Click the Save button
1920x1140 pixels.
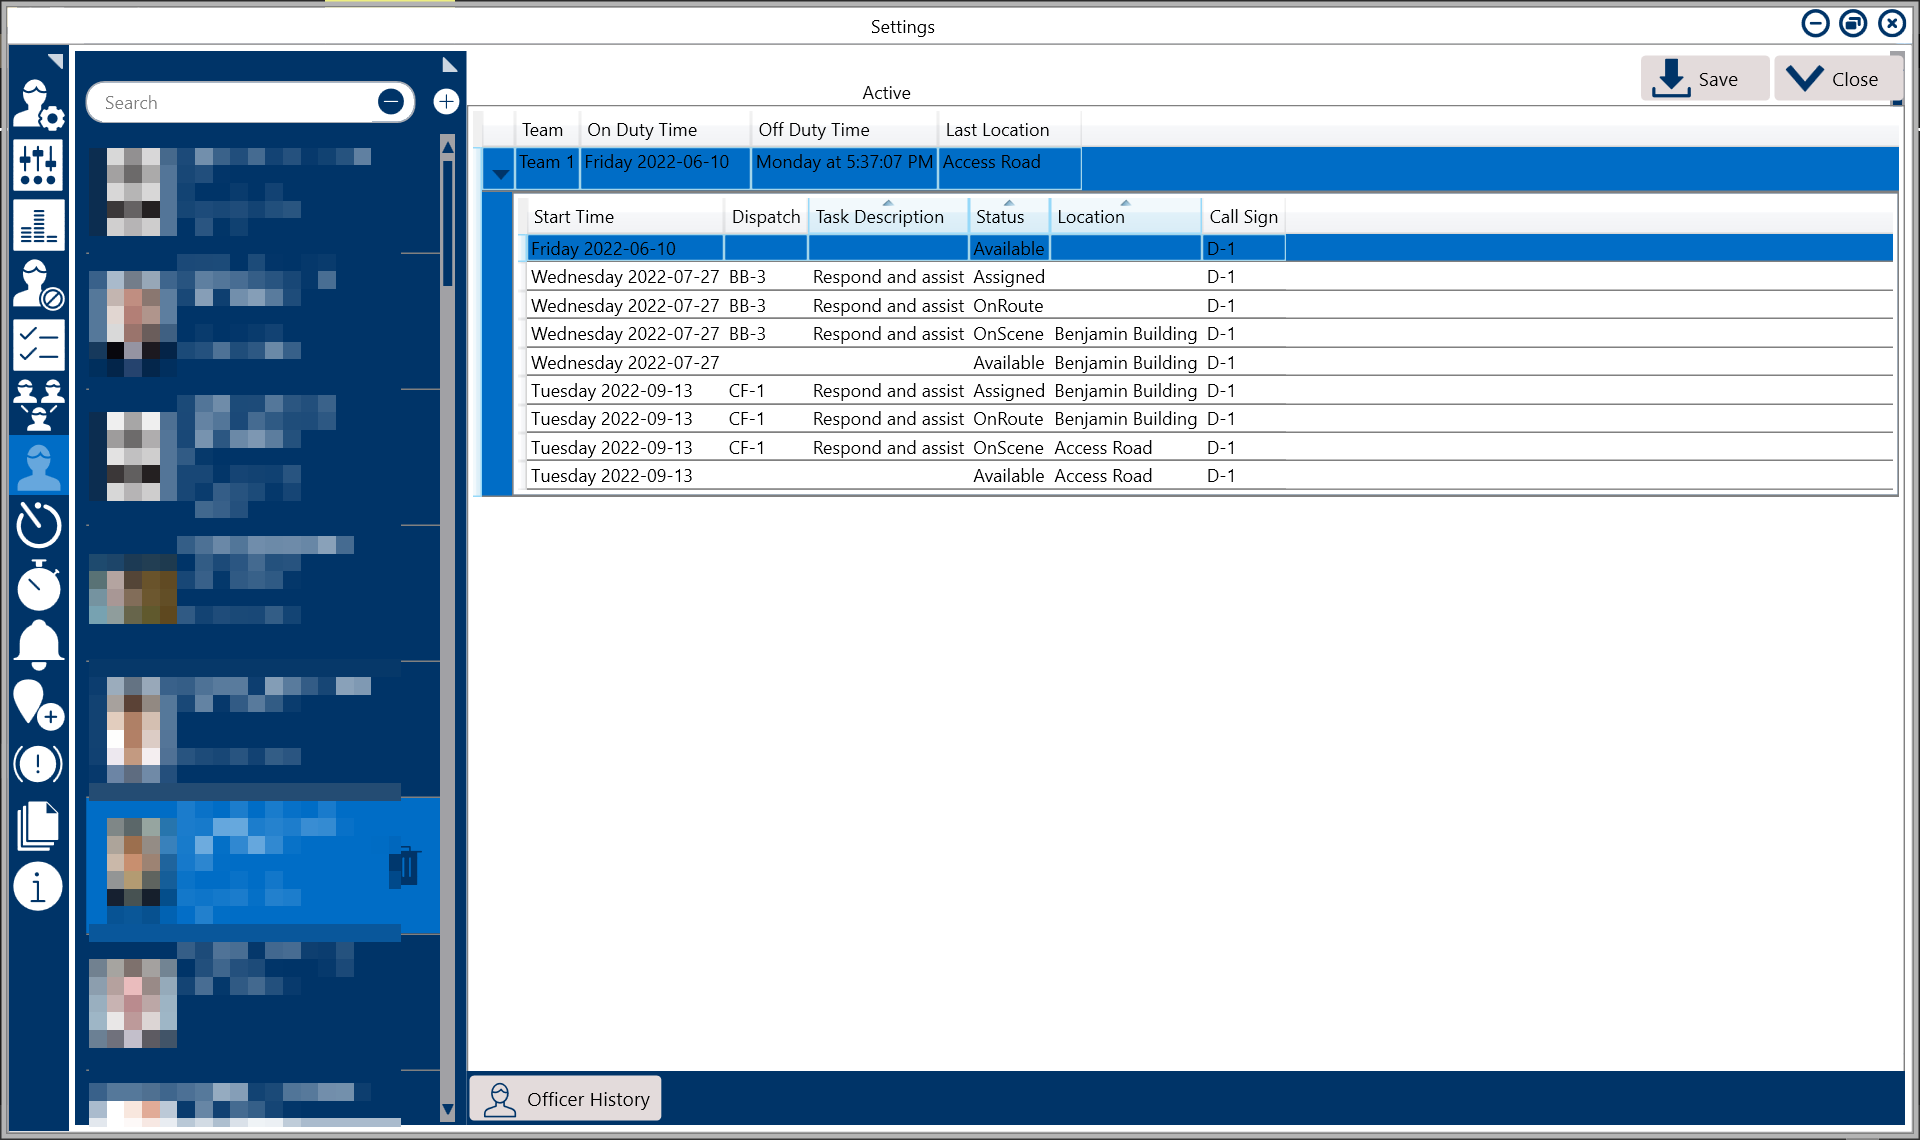click(x=1704, y=79)
